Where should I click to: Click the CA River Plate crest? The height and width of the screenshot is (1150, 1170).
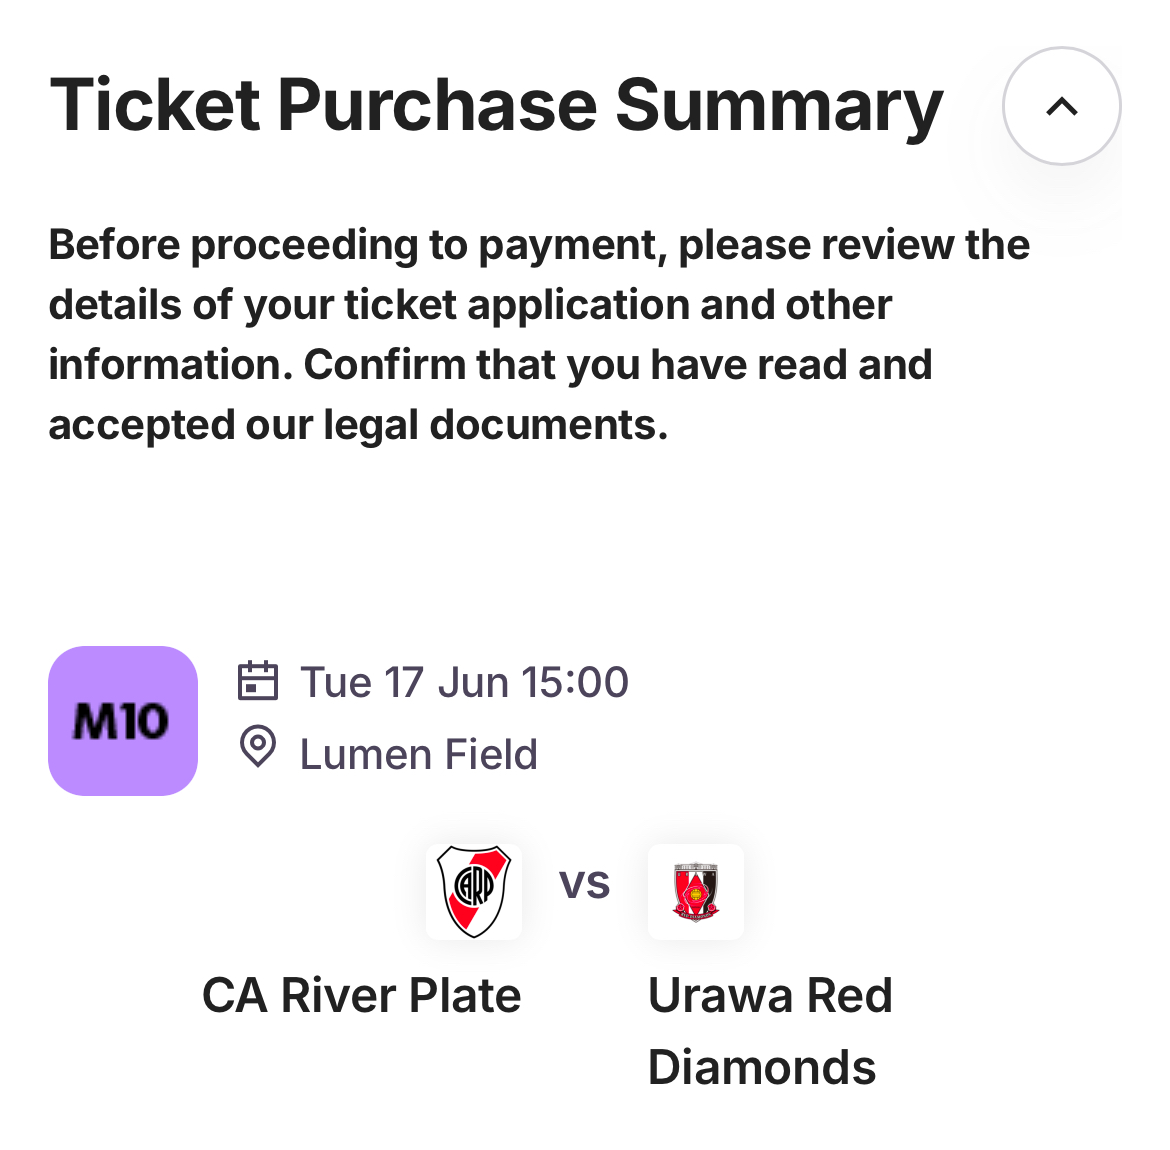point(474,891)
